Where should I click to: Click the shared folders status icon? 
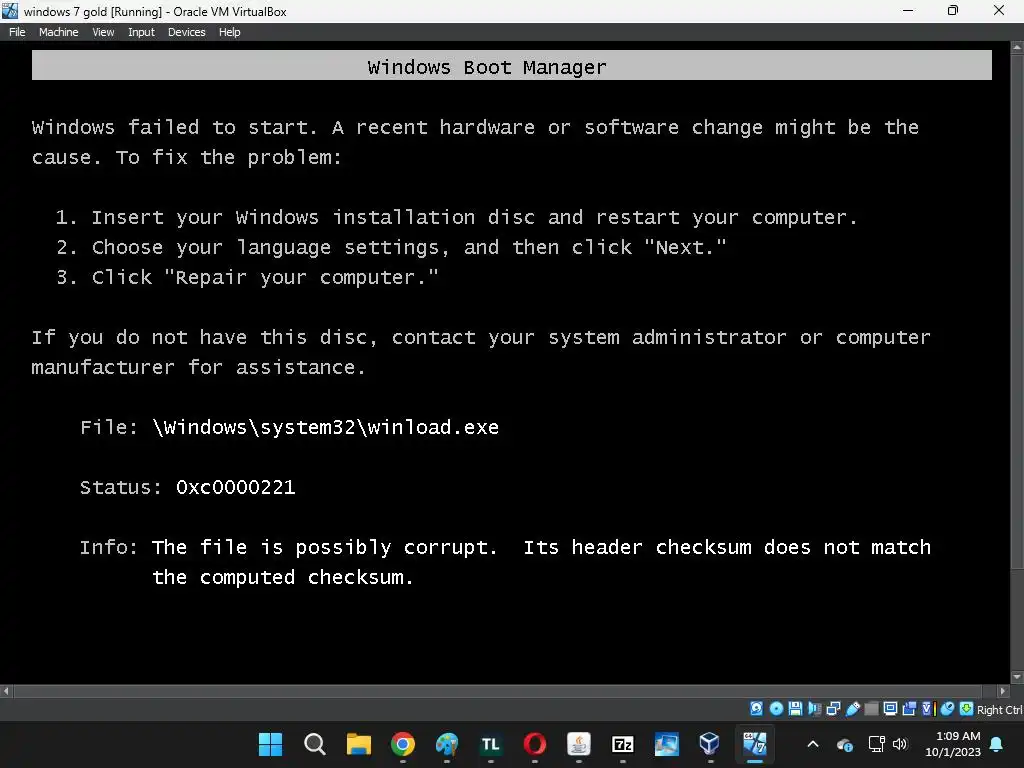871,709
